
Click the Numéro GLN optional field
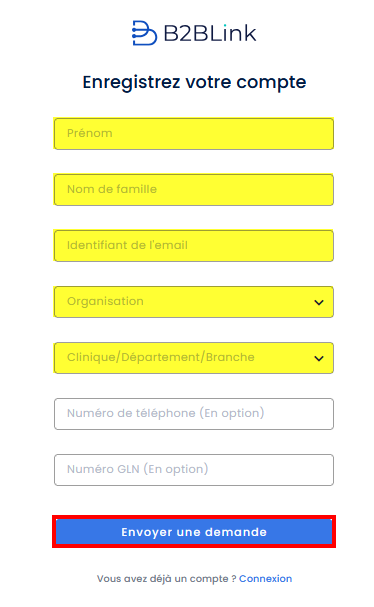pyautogui.click(x=194, y=470)
